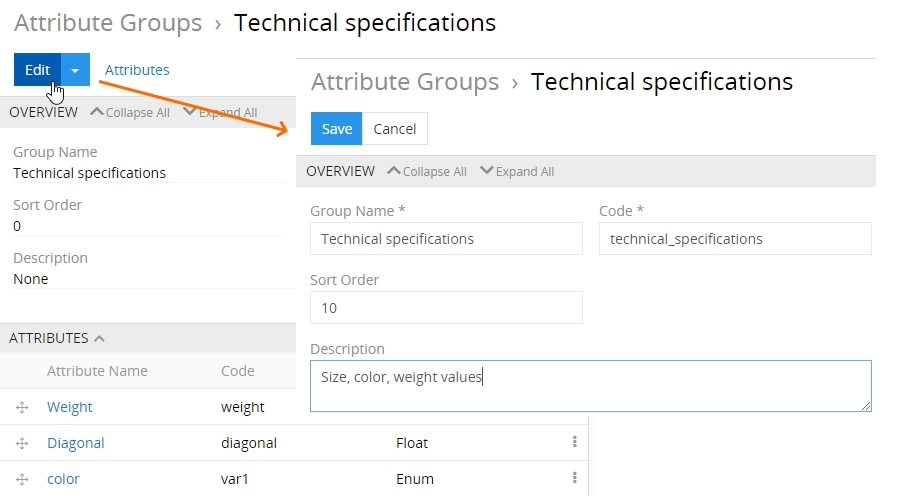Click the Group Name input field

point(446,239)
